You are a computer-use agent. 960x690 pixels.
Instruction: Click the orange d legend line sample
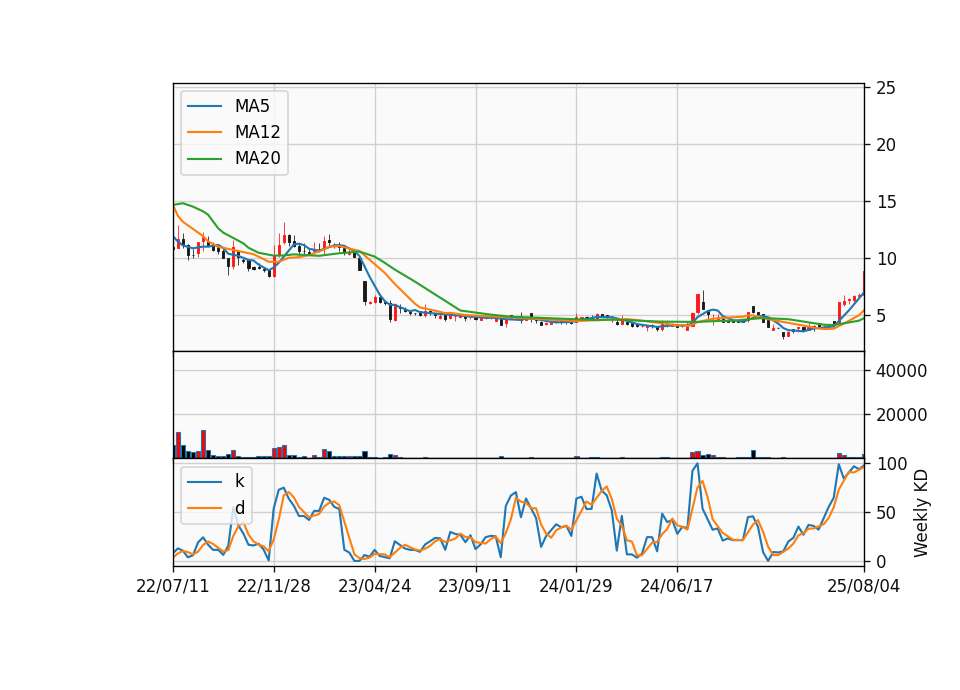pos(204,508)
